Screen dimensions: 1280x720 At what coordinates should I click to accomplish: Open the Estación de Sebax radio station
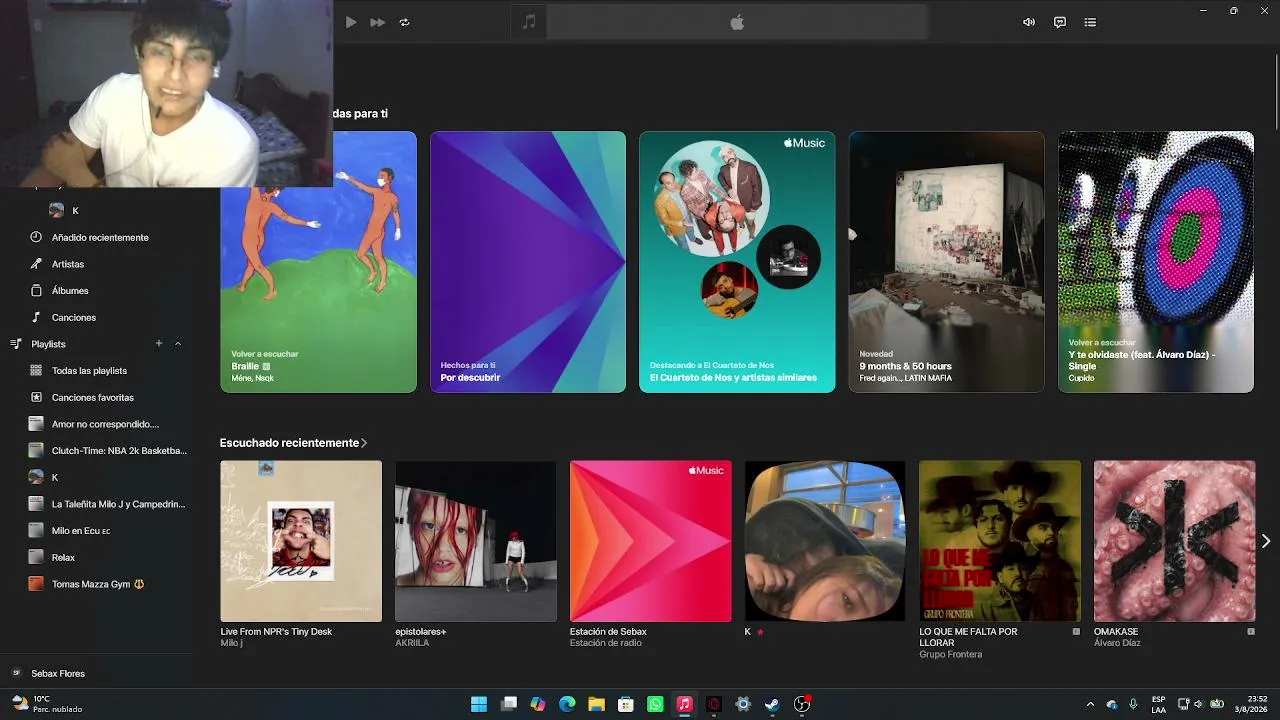click(x=651, y=541)
